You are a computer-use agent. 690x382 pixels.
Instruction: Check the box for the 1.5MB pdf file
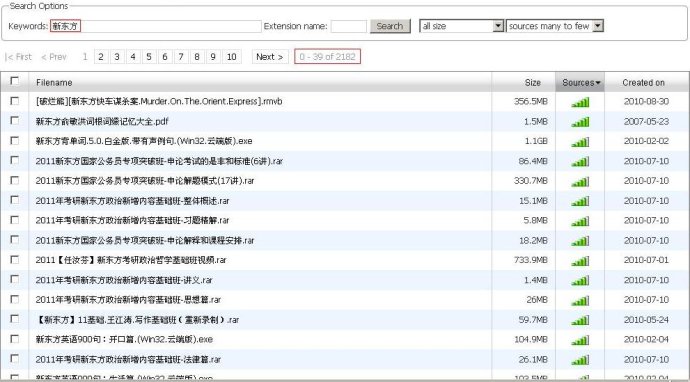tap(15, 121)
